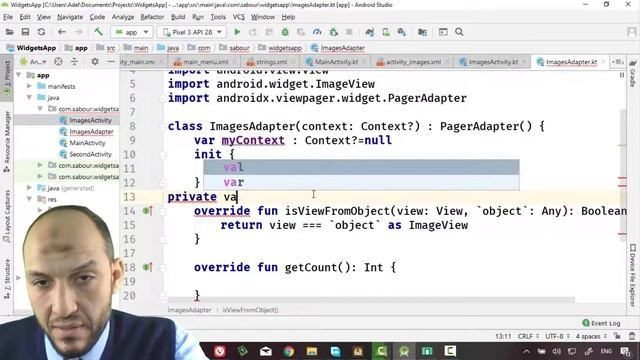
Task: Click the ENG language indicator in tray
Action: point(606,351)
